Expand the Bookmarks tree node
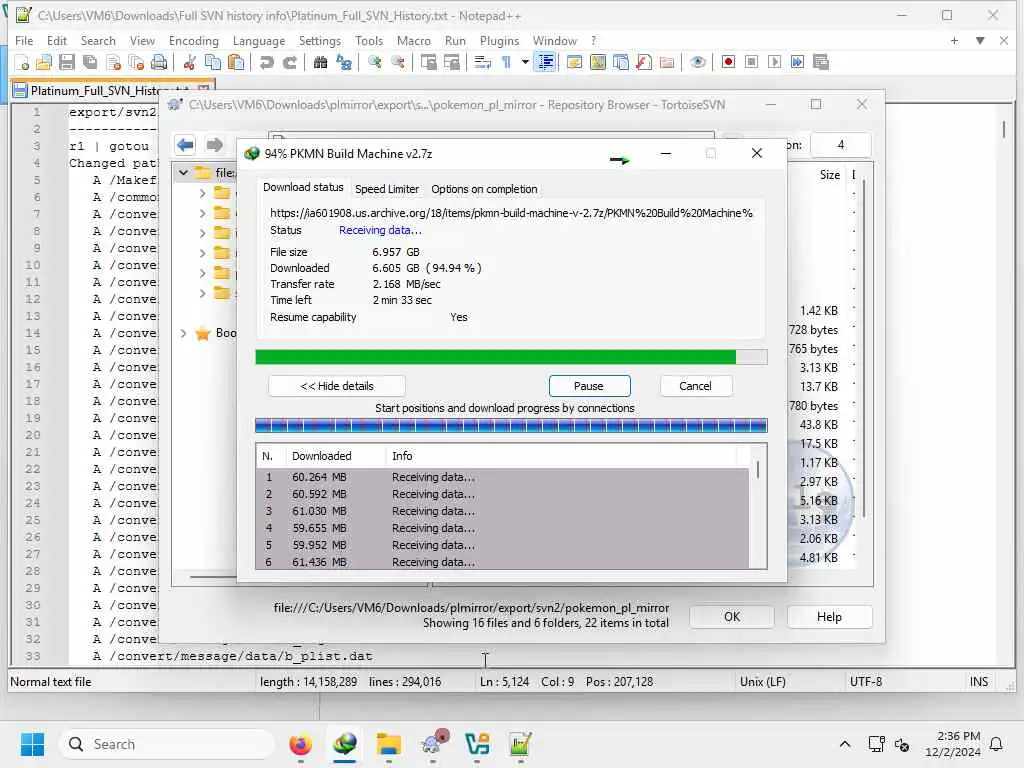Viewport: 1024px width, 768px height. coord(184,333)
